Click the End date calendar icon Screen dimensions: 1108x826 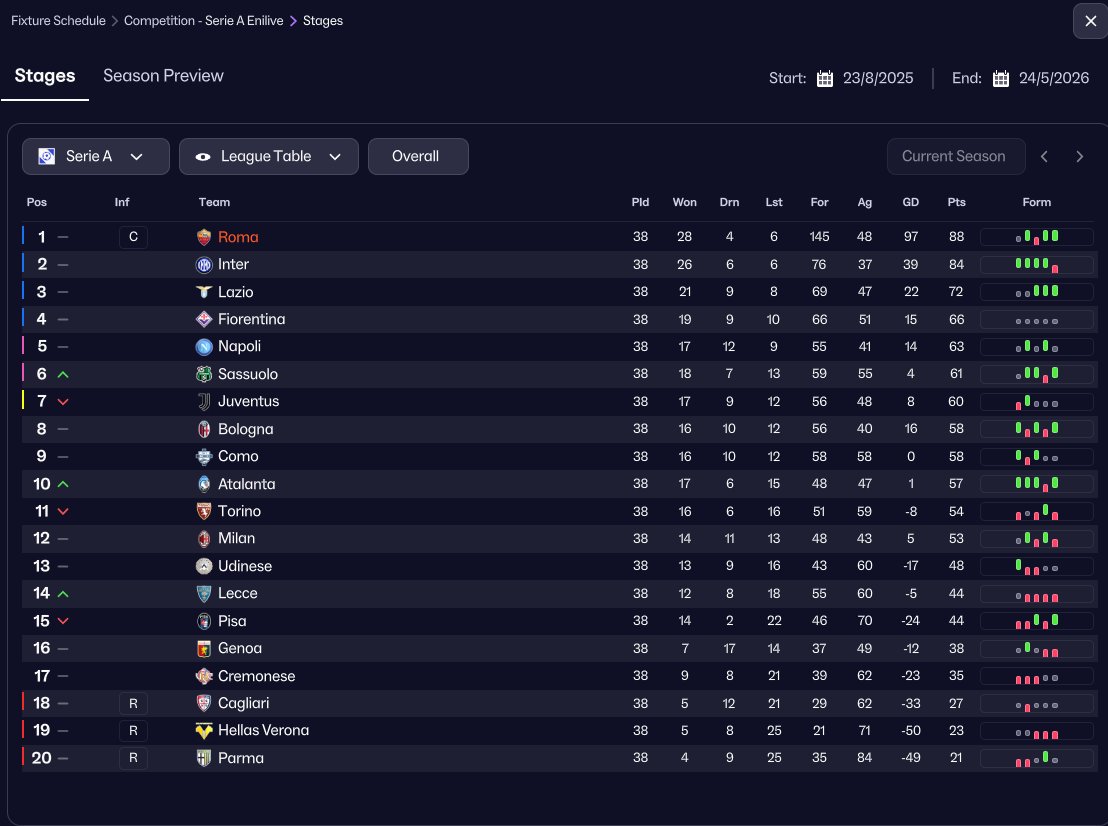1001,79
